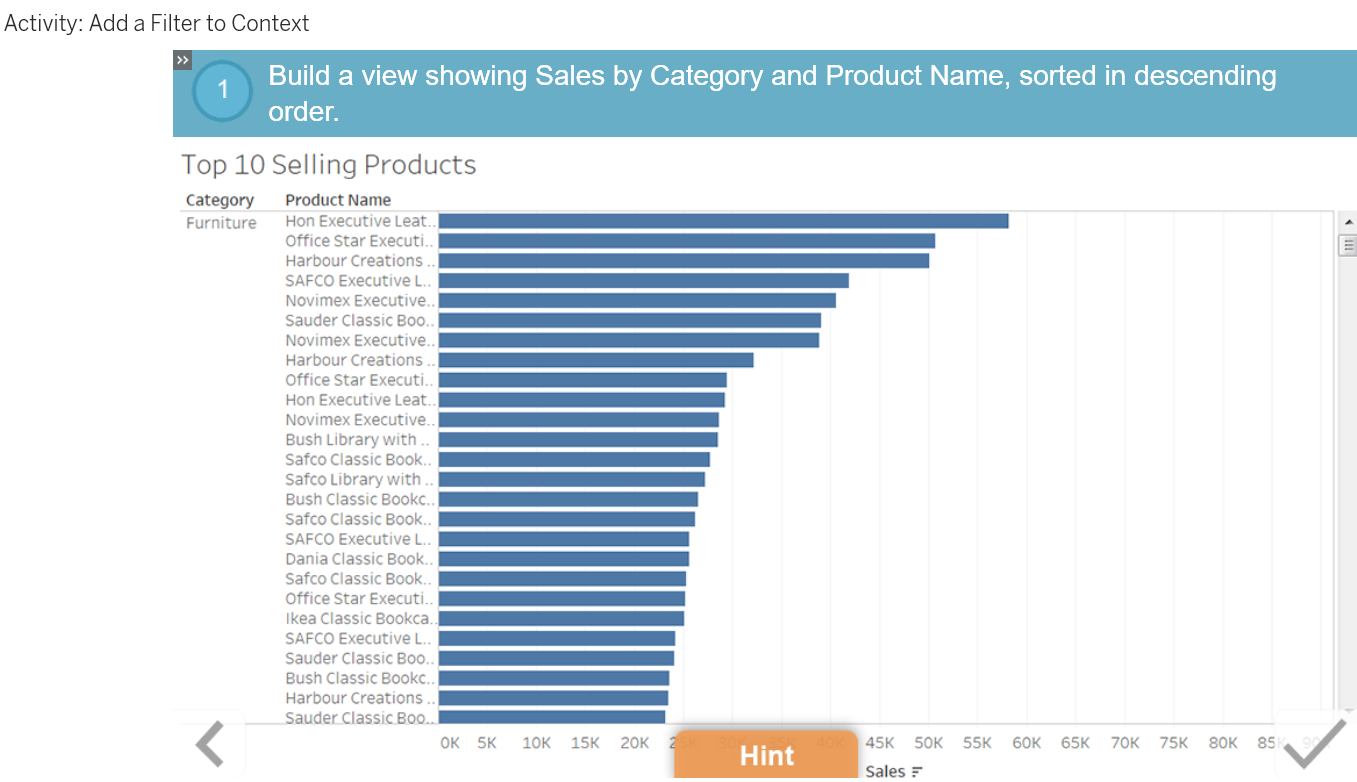Go back with the left arrow
Image resolution: width=1357 pixels, height=782 pixels.
pyautogui.click(x=210, y=744)
